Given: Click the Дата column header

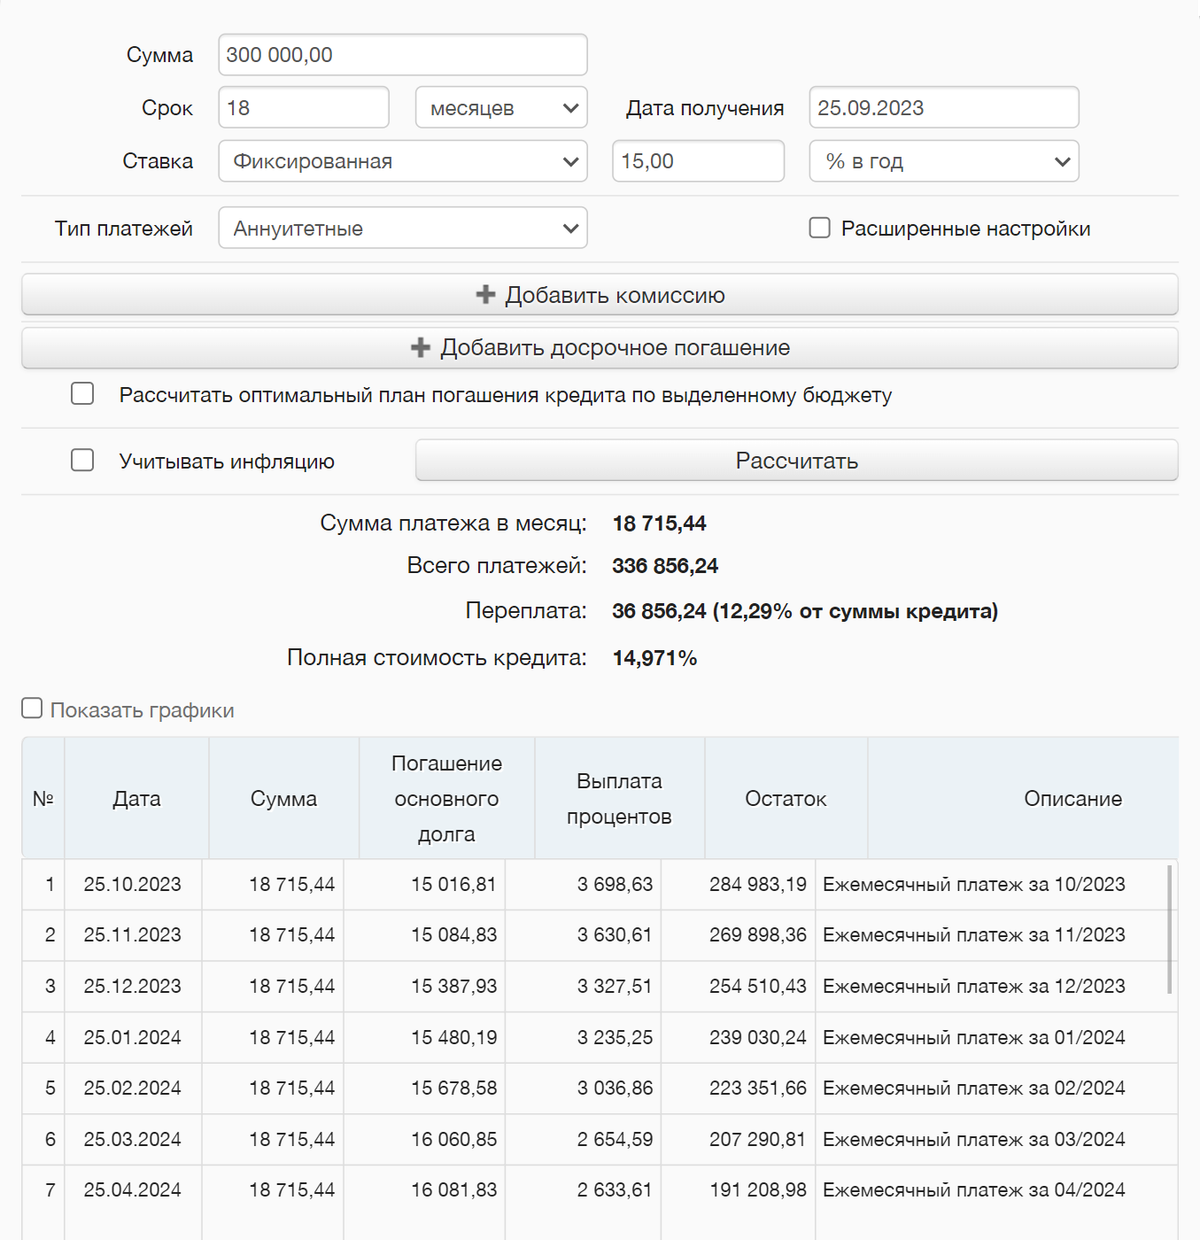Looking at the screenshot, I should [x=137, y=798].
